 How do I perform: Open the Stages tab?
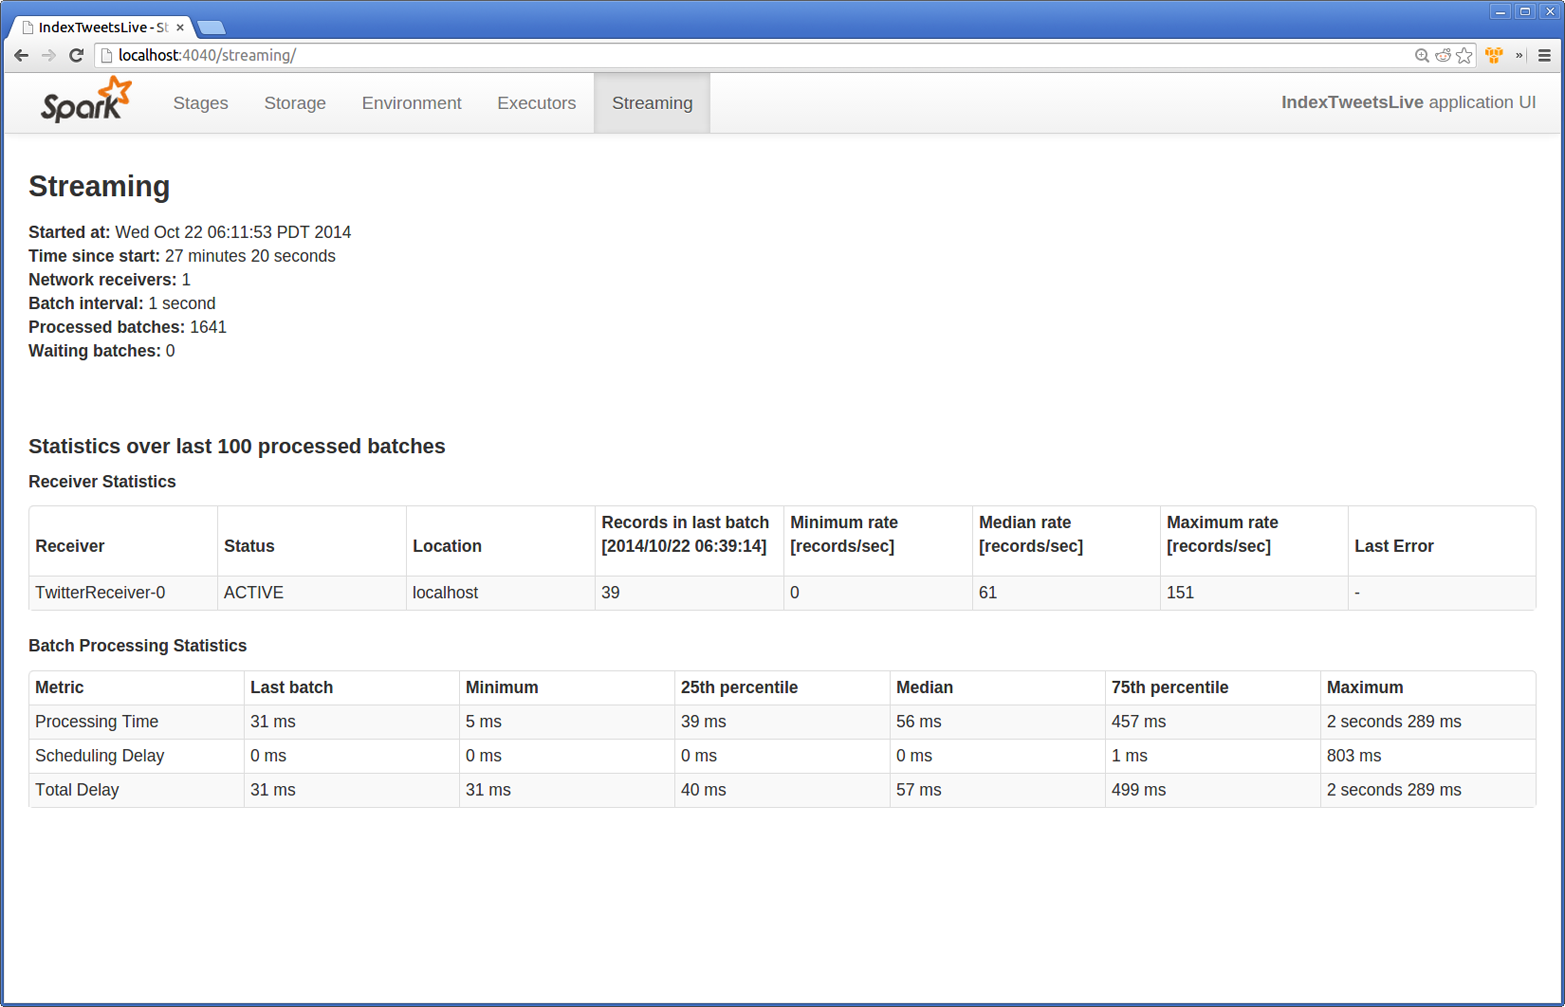point(200,103)
